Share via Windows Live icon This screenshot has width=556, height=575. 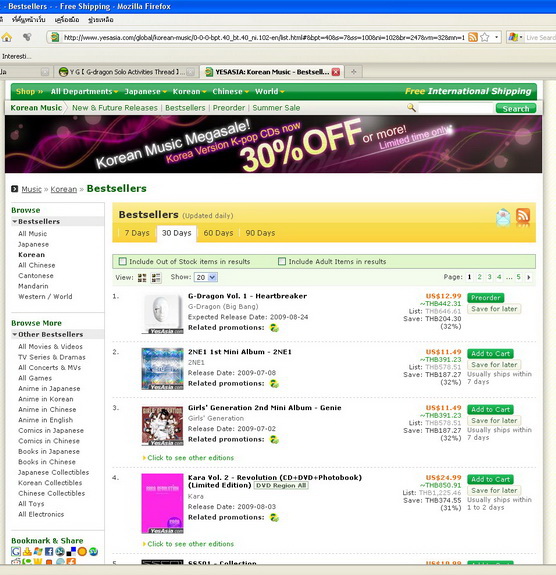[x=38, y=551]
